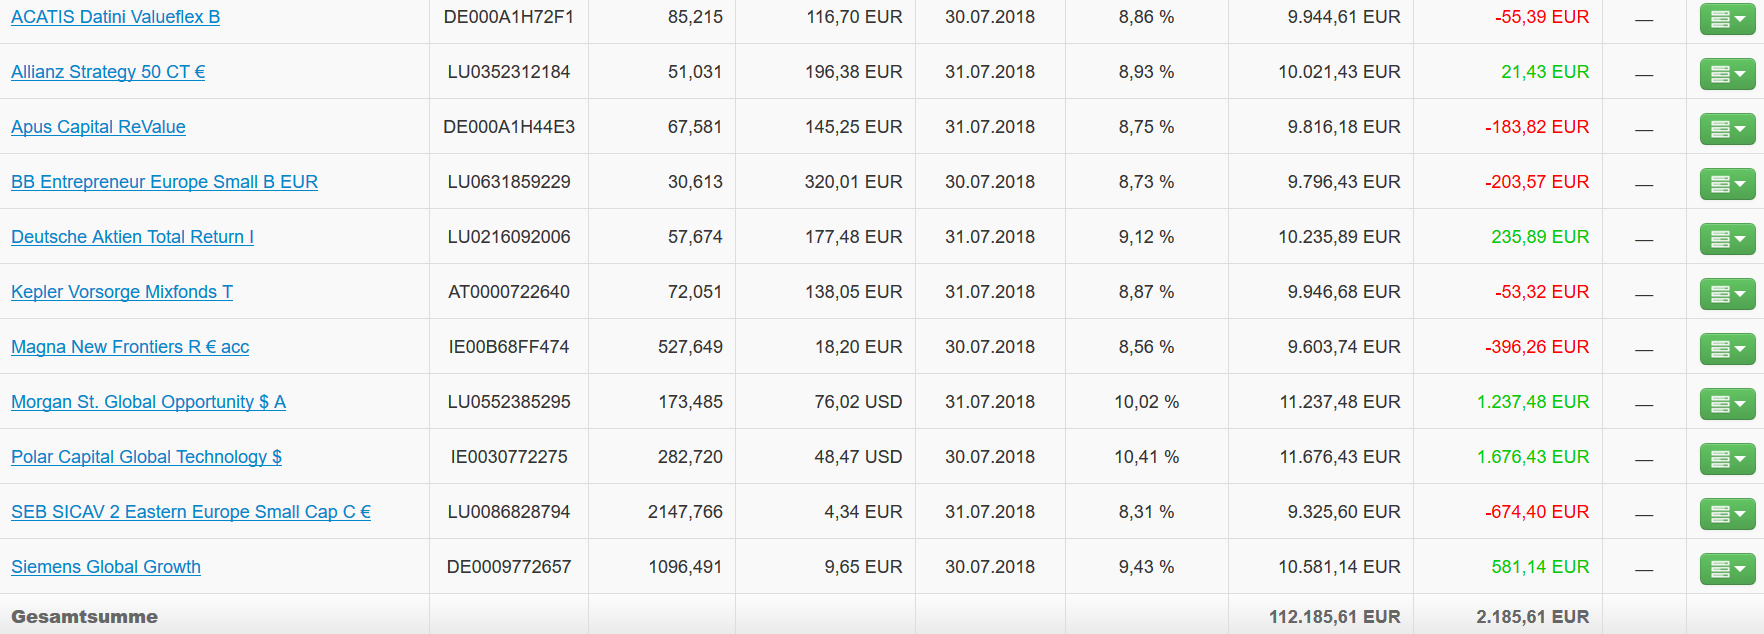The width and height of the screenshot is (1764, 634).
Task: Open the BB Entrepreneur Europe Small B EUR link
Action: (x=164, y=182)
